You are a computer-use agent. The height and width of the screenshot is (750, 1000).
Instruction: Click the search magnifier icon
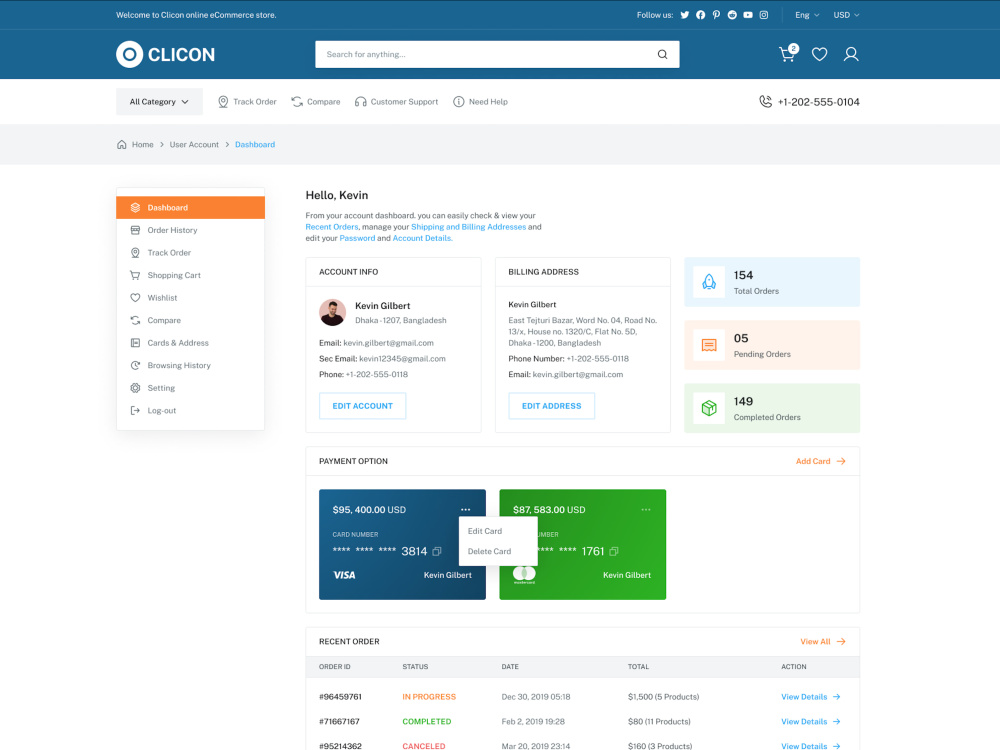(x=663, y=54)
